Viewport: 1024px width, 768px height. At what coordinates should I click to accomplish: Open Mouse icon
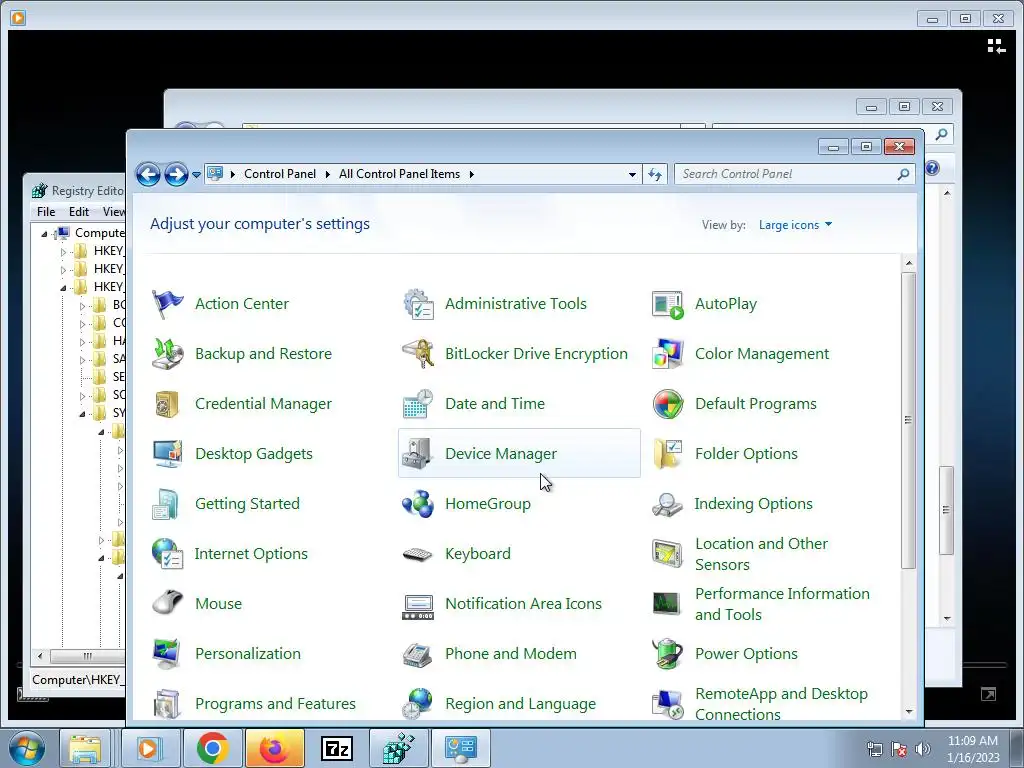click(167, 603)
